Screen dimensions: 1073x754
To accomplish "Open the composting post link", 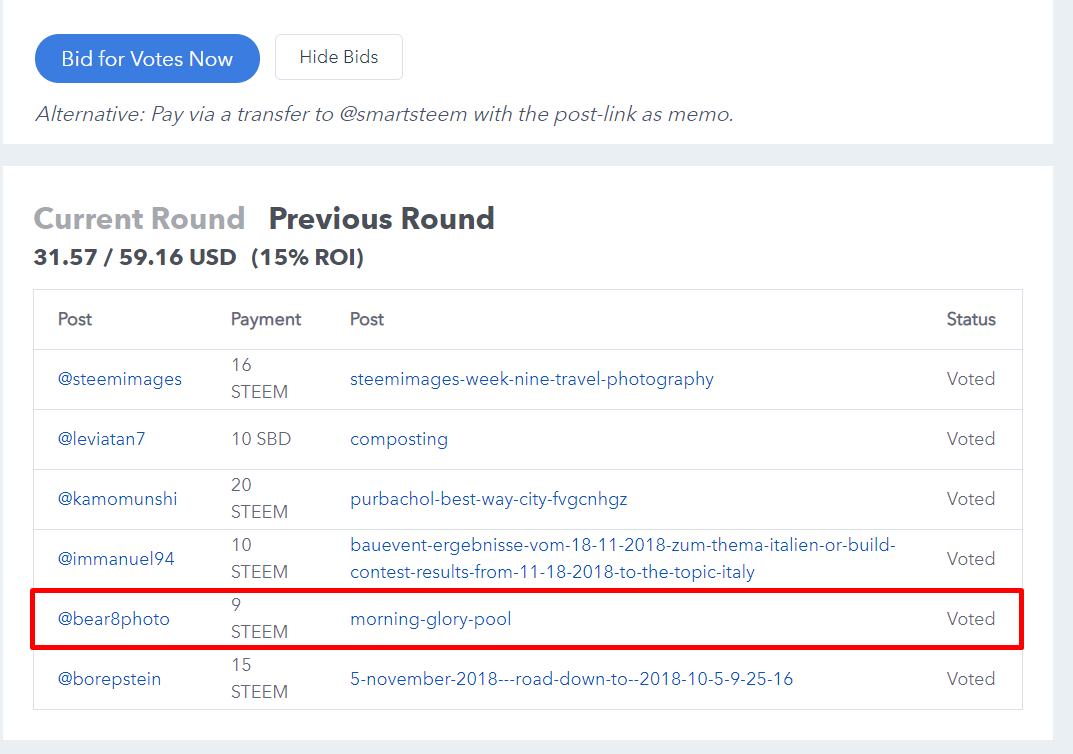I will pyautogui.click(x=399, y=439).
